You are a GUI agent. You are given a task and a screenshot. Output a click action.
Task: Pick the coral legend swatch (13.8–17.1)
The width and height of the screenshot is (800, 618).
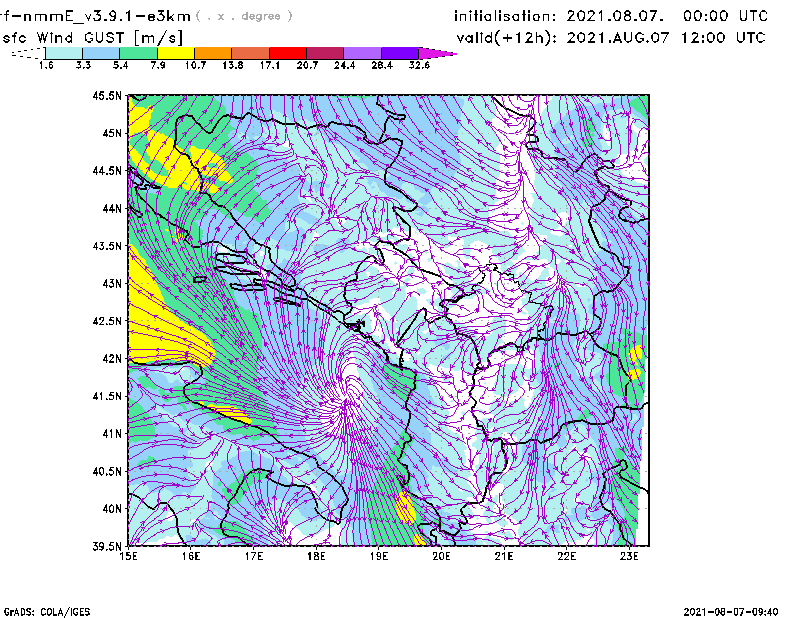point(251,53)
